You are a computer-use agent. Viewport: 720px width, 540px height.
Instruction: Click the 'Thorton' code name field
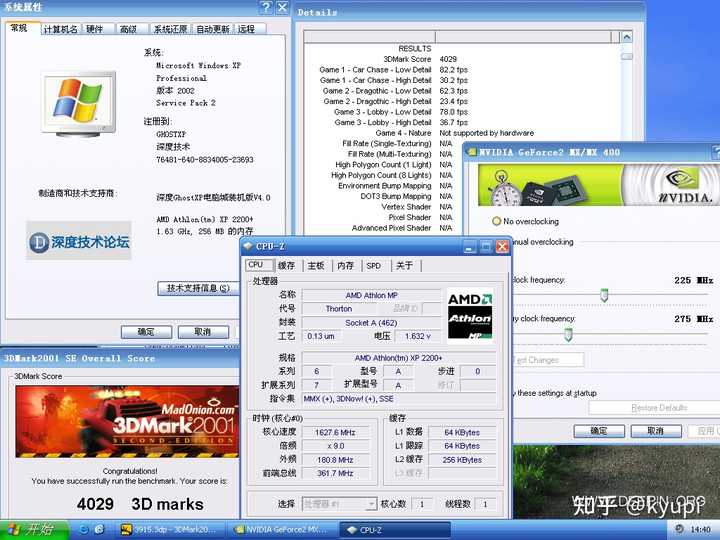pos(339,309)
